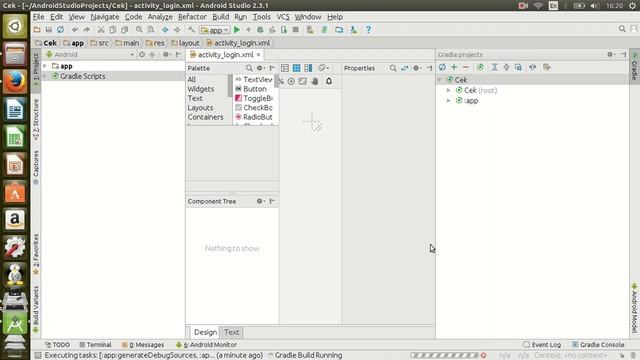Open the app run configuration dropdown
Viewport: 640px width, 360px height.
click(x=214, y=30)
